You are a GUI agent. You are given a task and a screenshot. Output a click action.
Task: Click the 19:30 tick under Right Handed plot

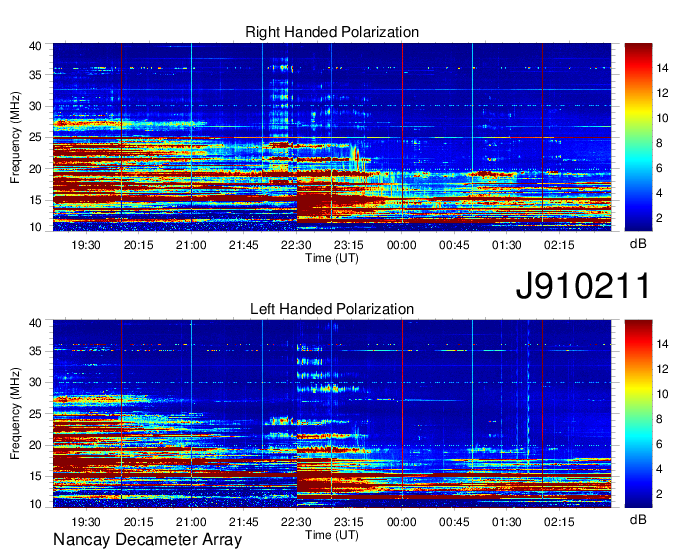tap(86, 245)
